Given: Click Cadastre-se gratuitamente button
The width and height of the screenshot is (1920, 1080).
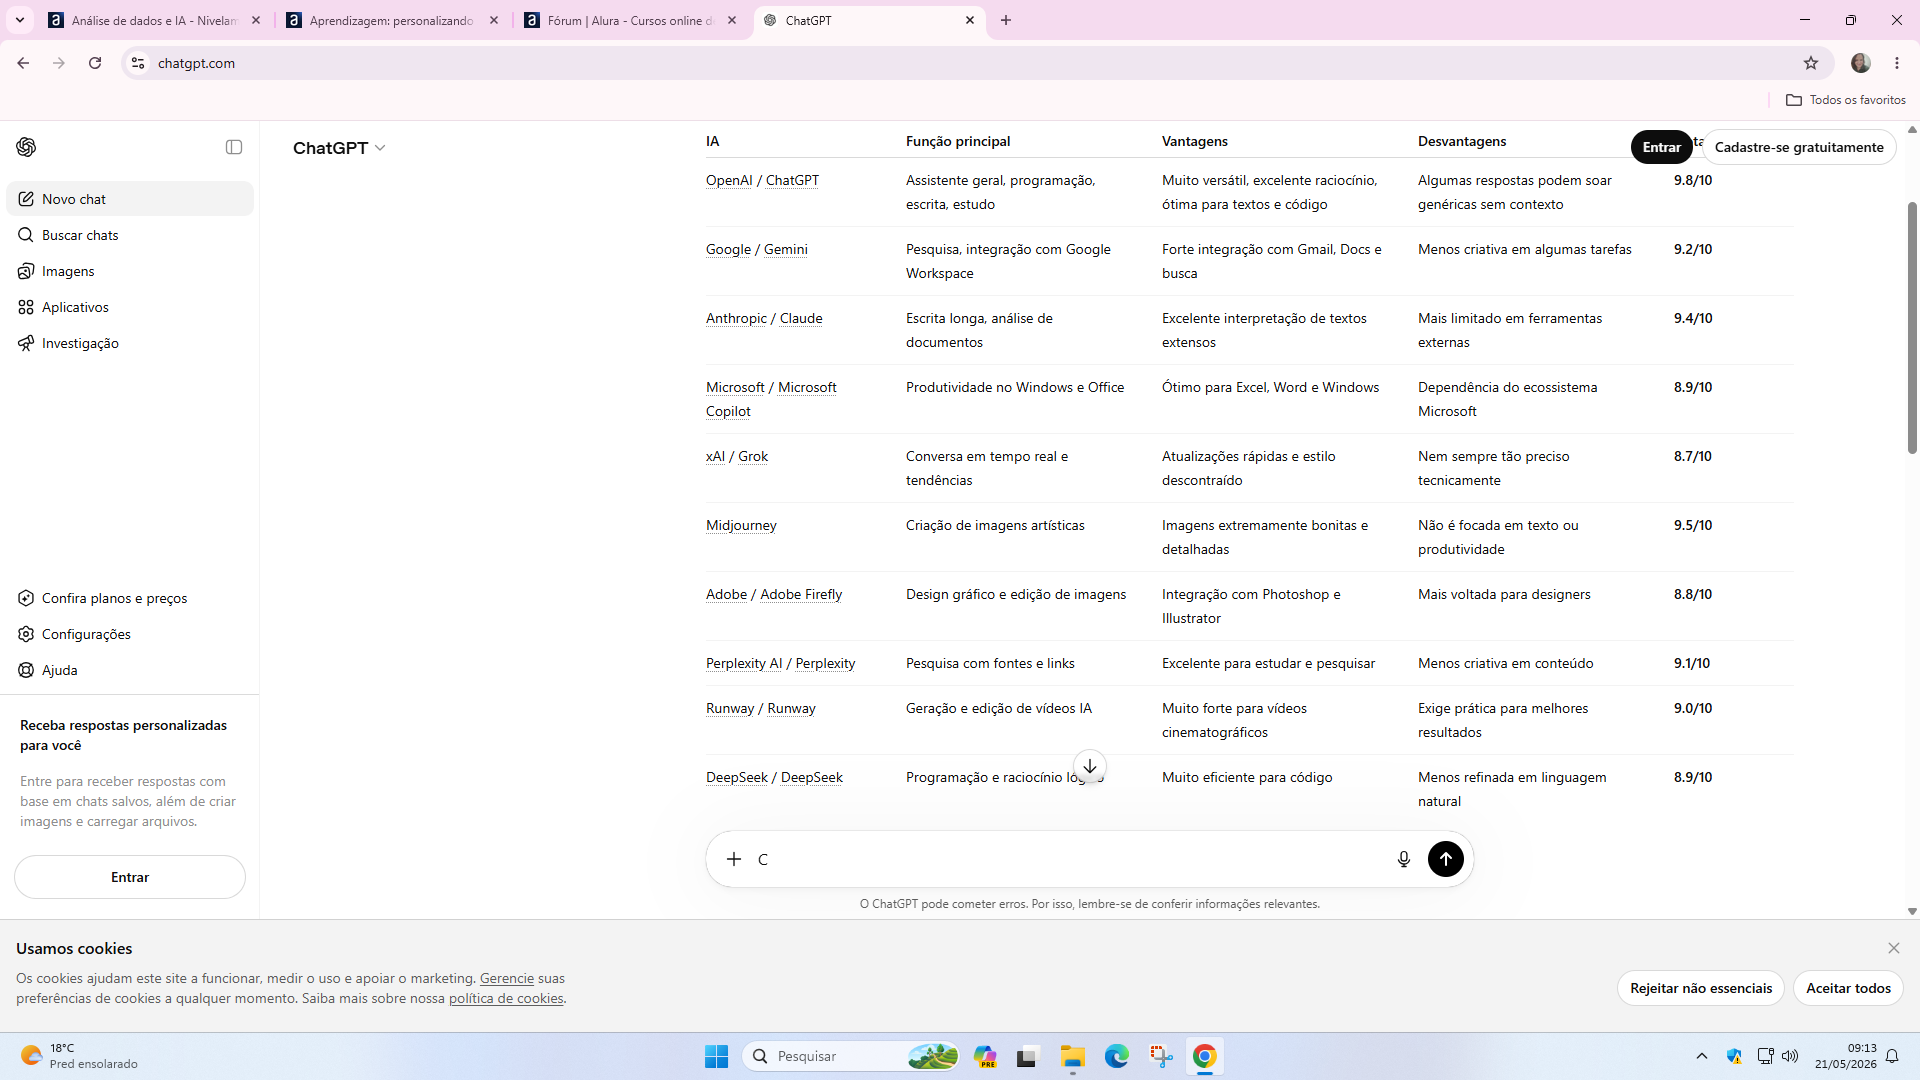Looking at the screenshot, I should 1799,147.
